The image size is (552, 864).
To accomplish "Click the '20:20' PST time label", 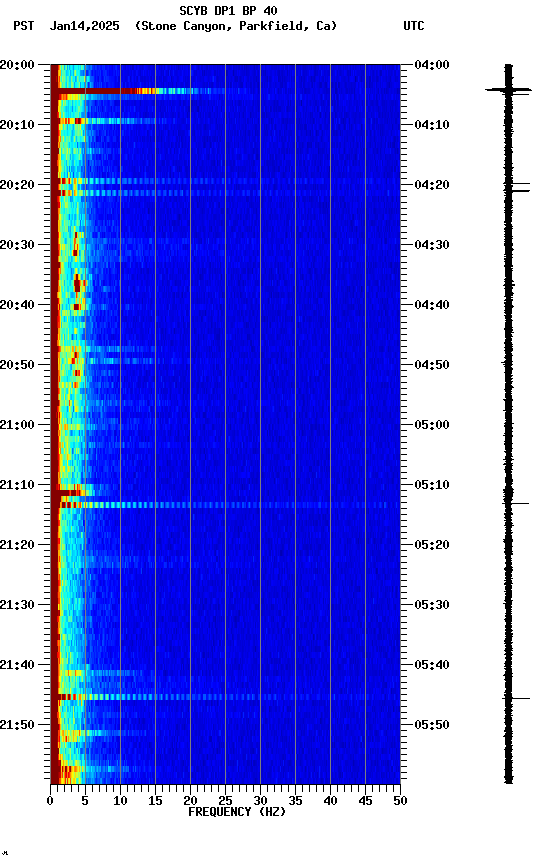I will click(x=17, y=185).
